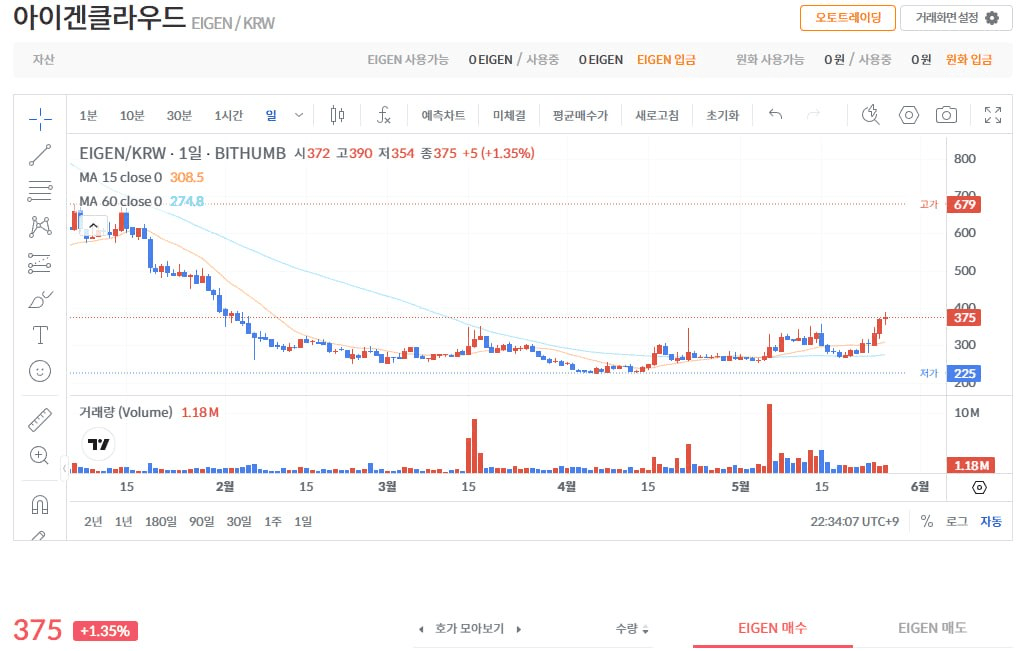
Task: Take a chart snapshot with camera icon
Action: point(946,115)
